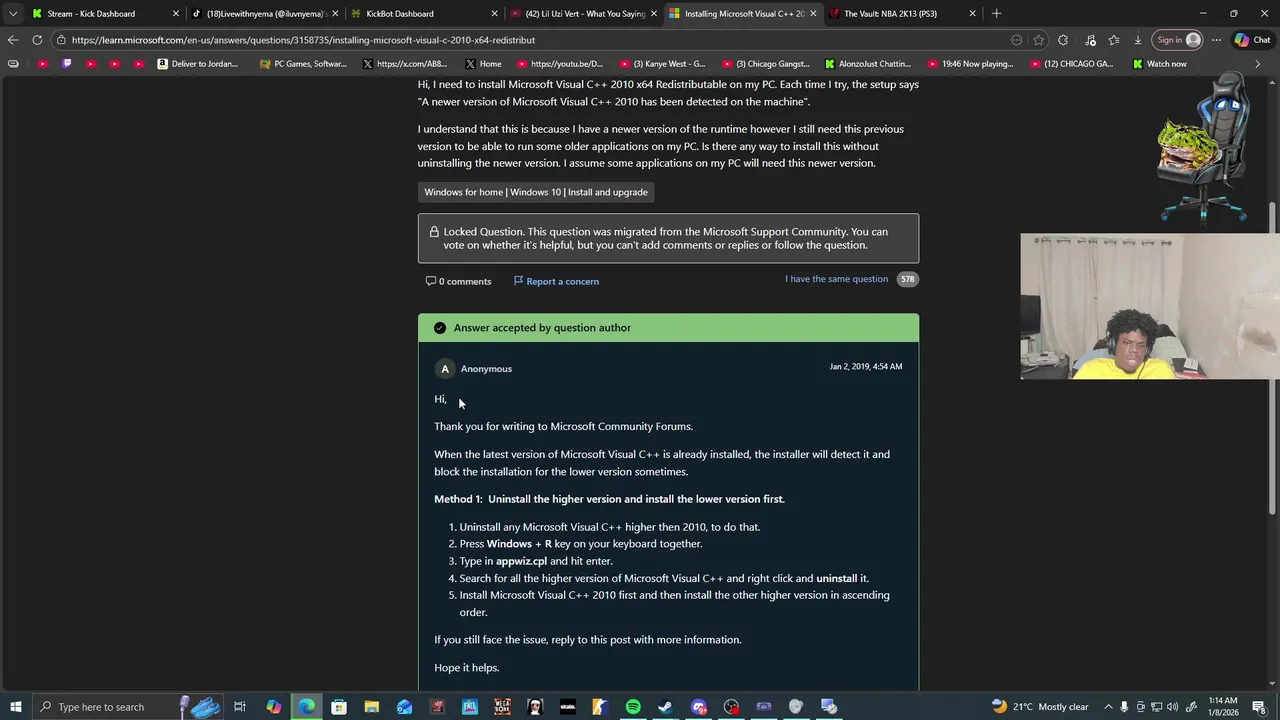This screenshot has height=720, width=1280.
Task: Click the Jan 2, 2019 timestamp
Action: pyautogui.click(x=866, y=367)
